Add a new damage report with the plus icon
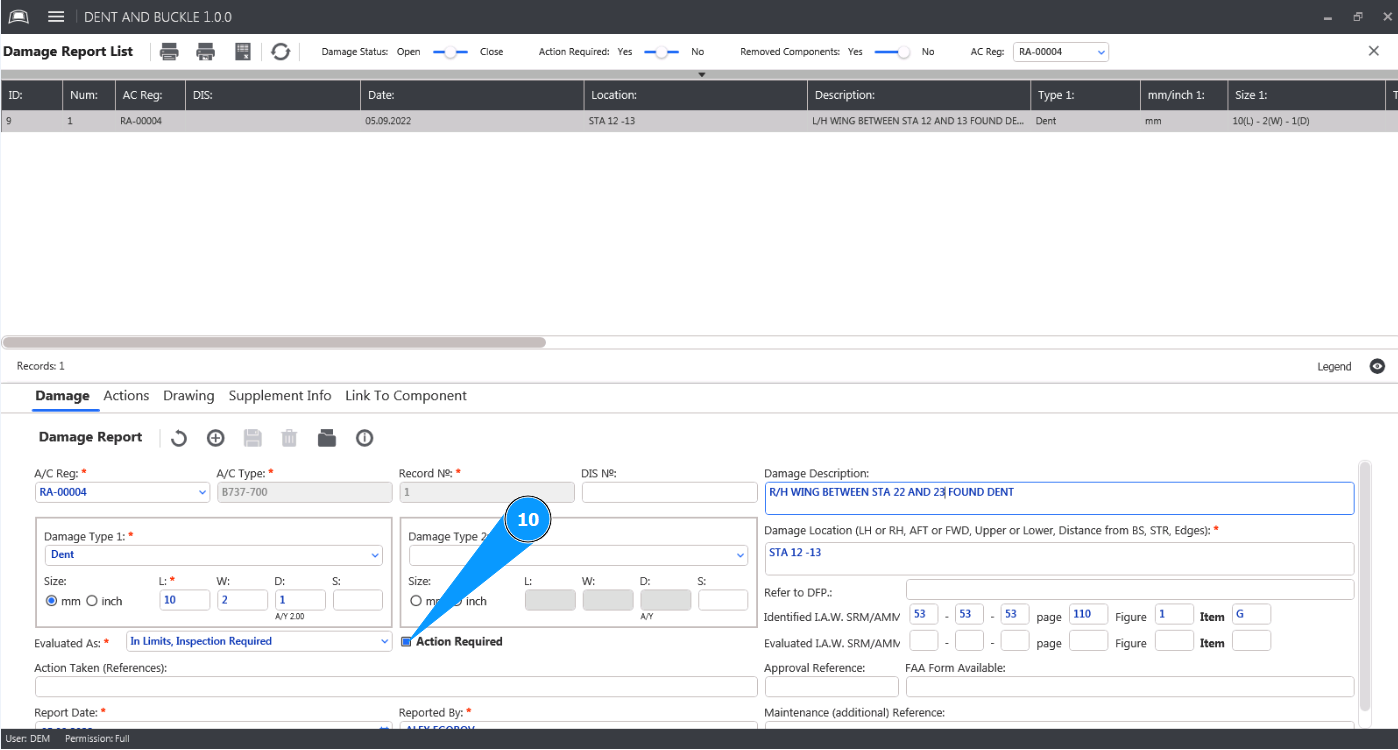This screenshot has height=750, width=1398. [x=215, y=438]
